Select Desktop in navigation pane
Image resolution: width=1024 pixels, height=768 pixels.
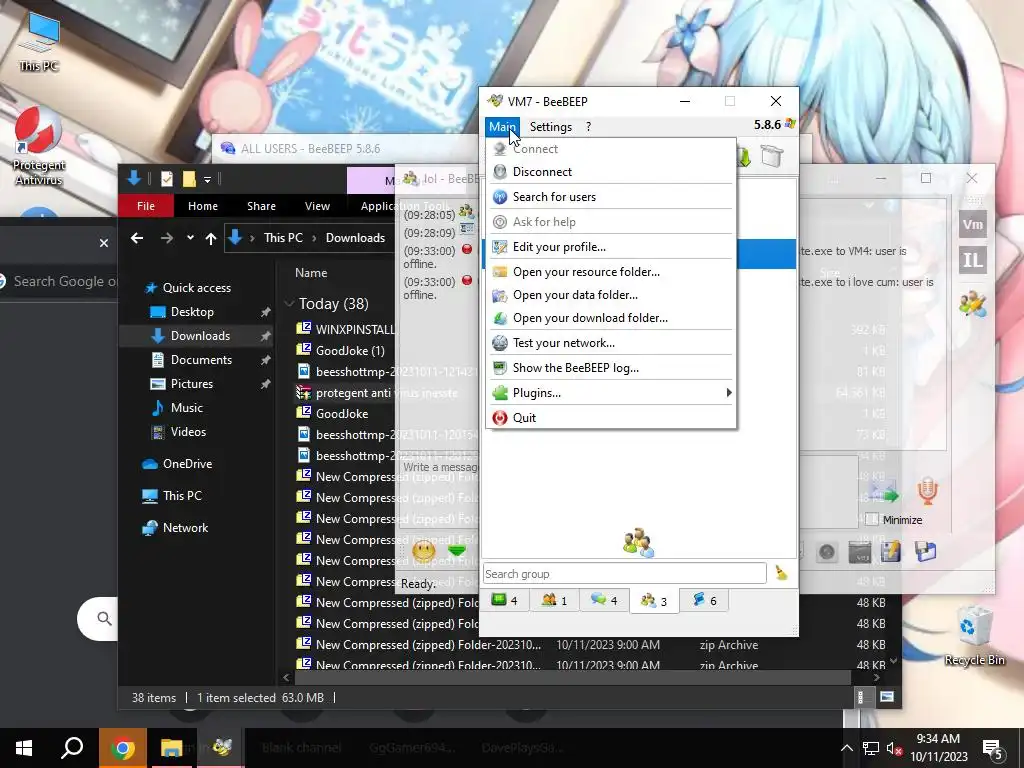pyautogui.click(x=192, y=312)
